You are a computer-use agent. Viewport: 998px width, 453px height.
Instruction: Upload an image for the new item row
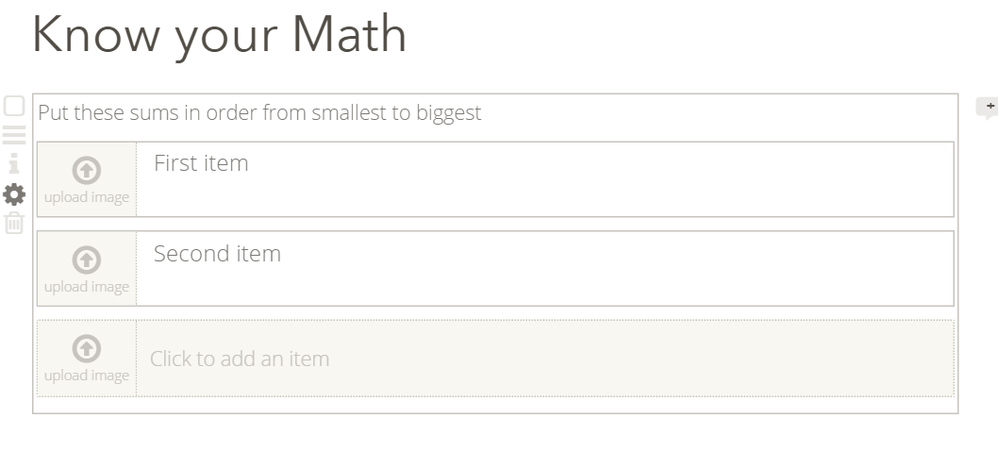[x=87, y=349]
